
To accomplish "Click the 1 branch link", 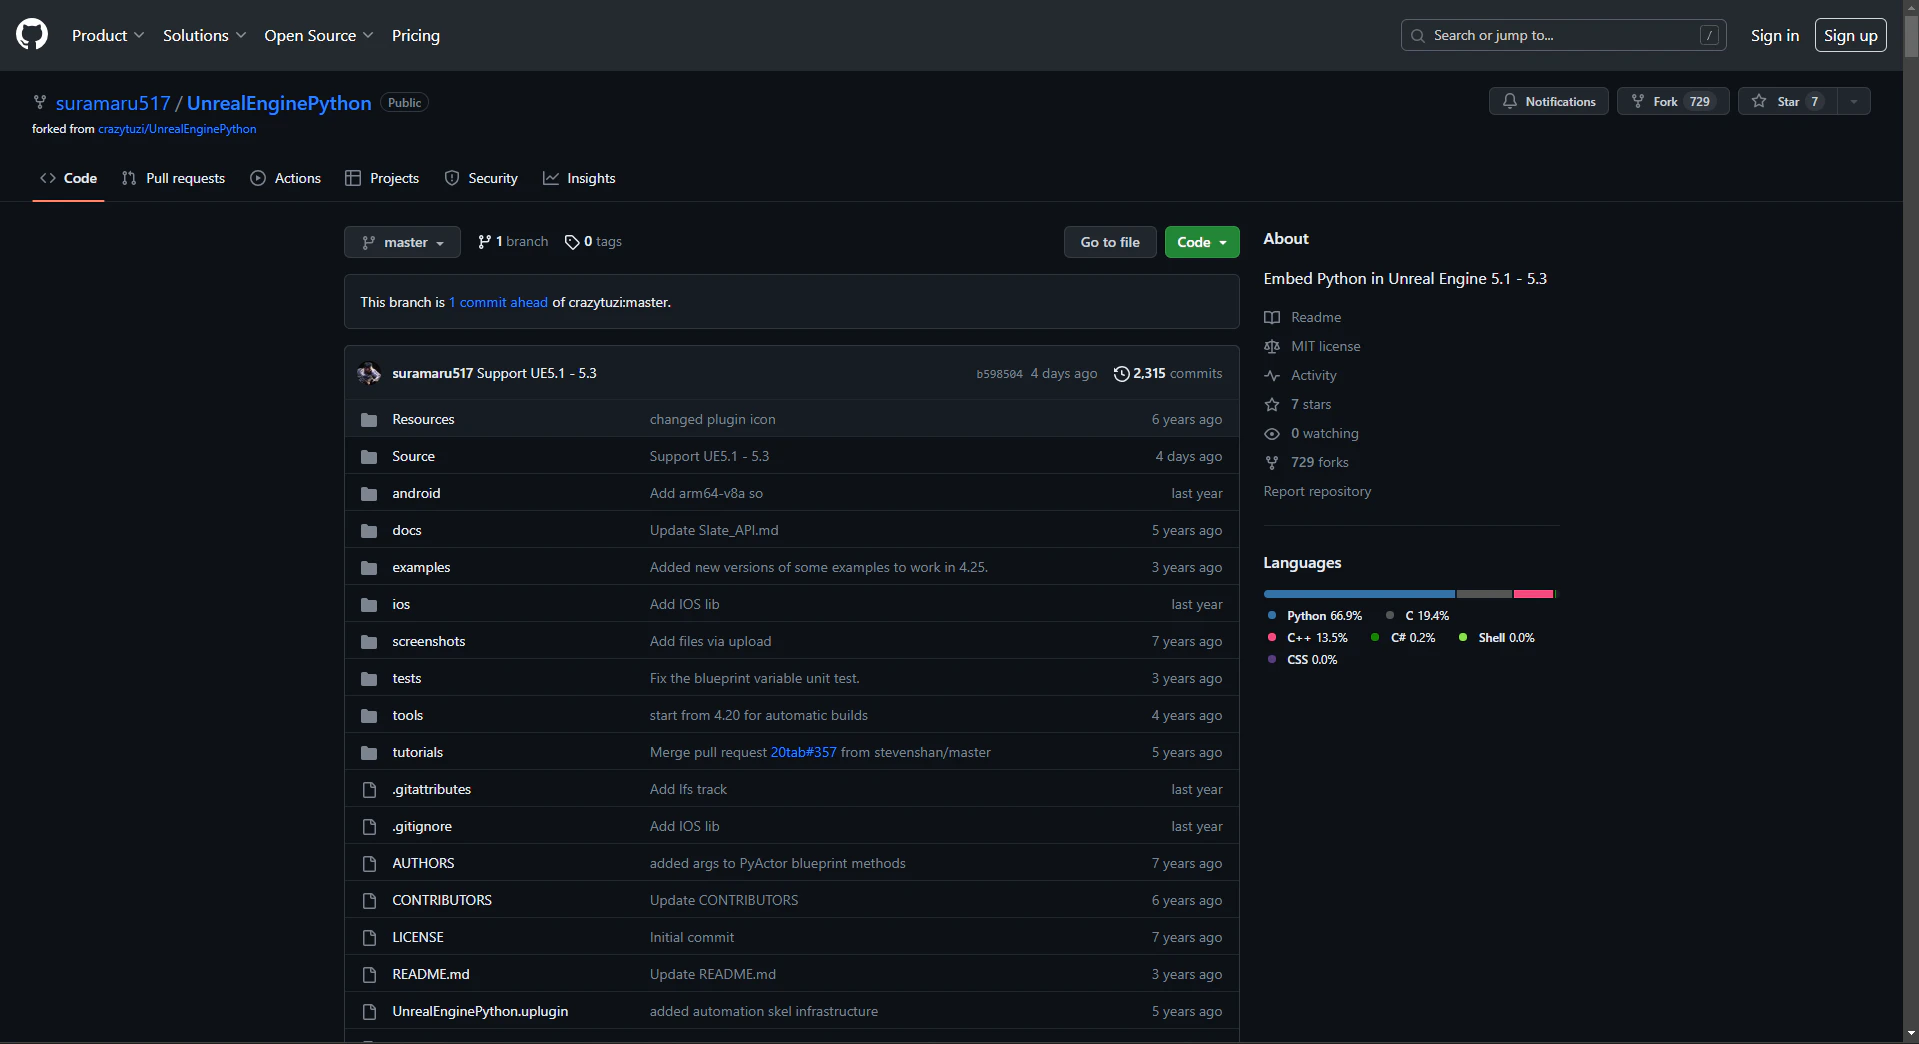I will (x=513, y=242).
